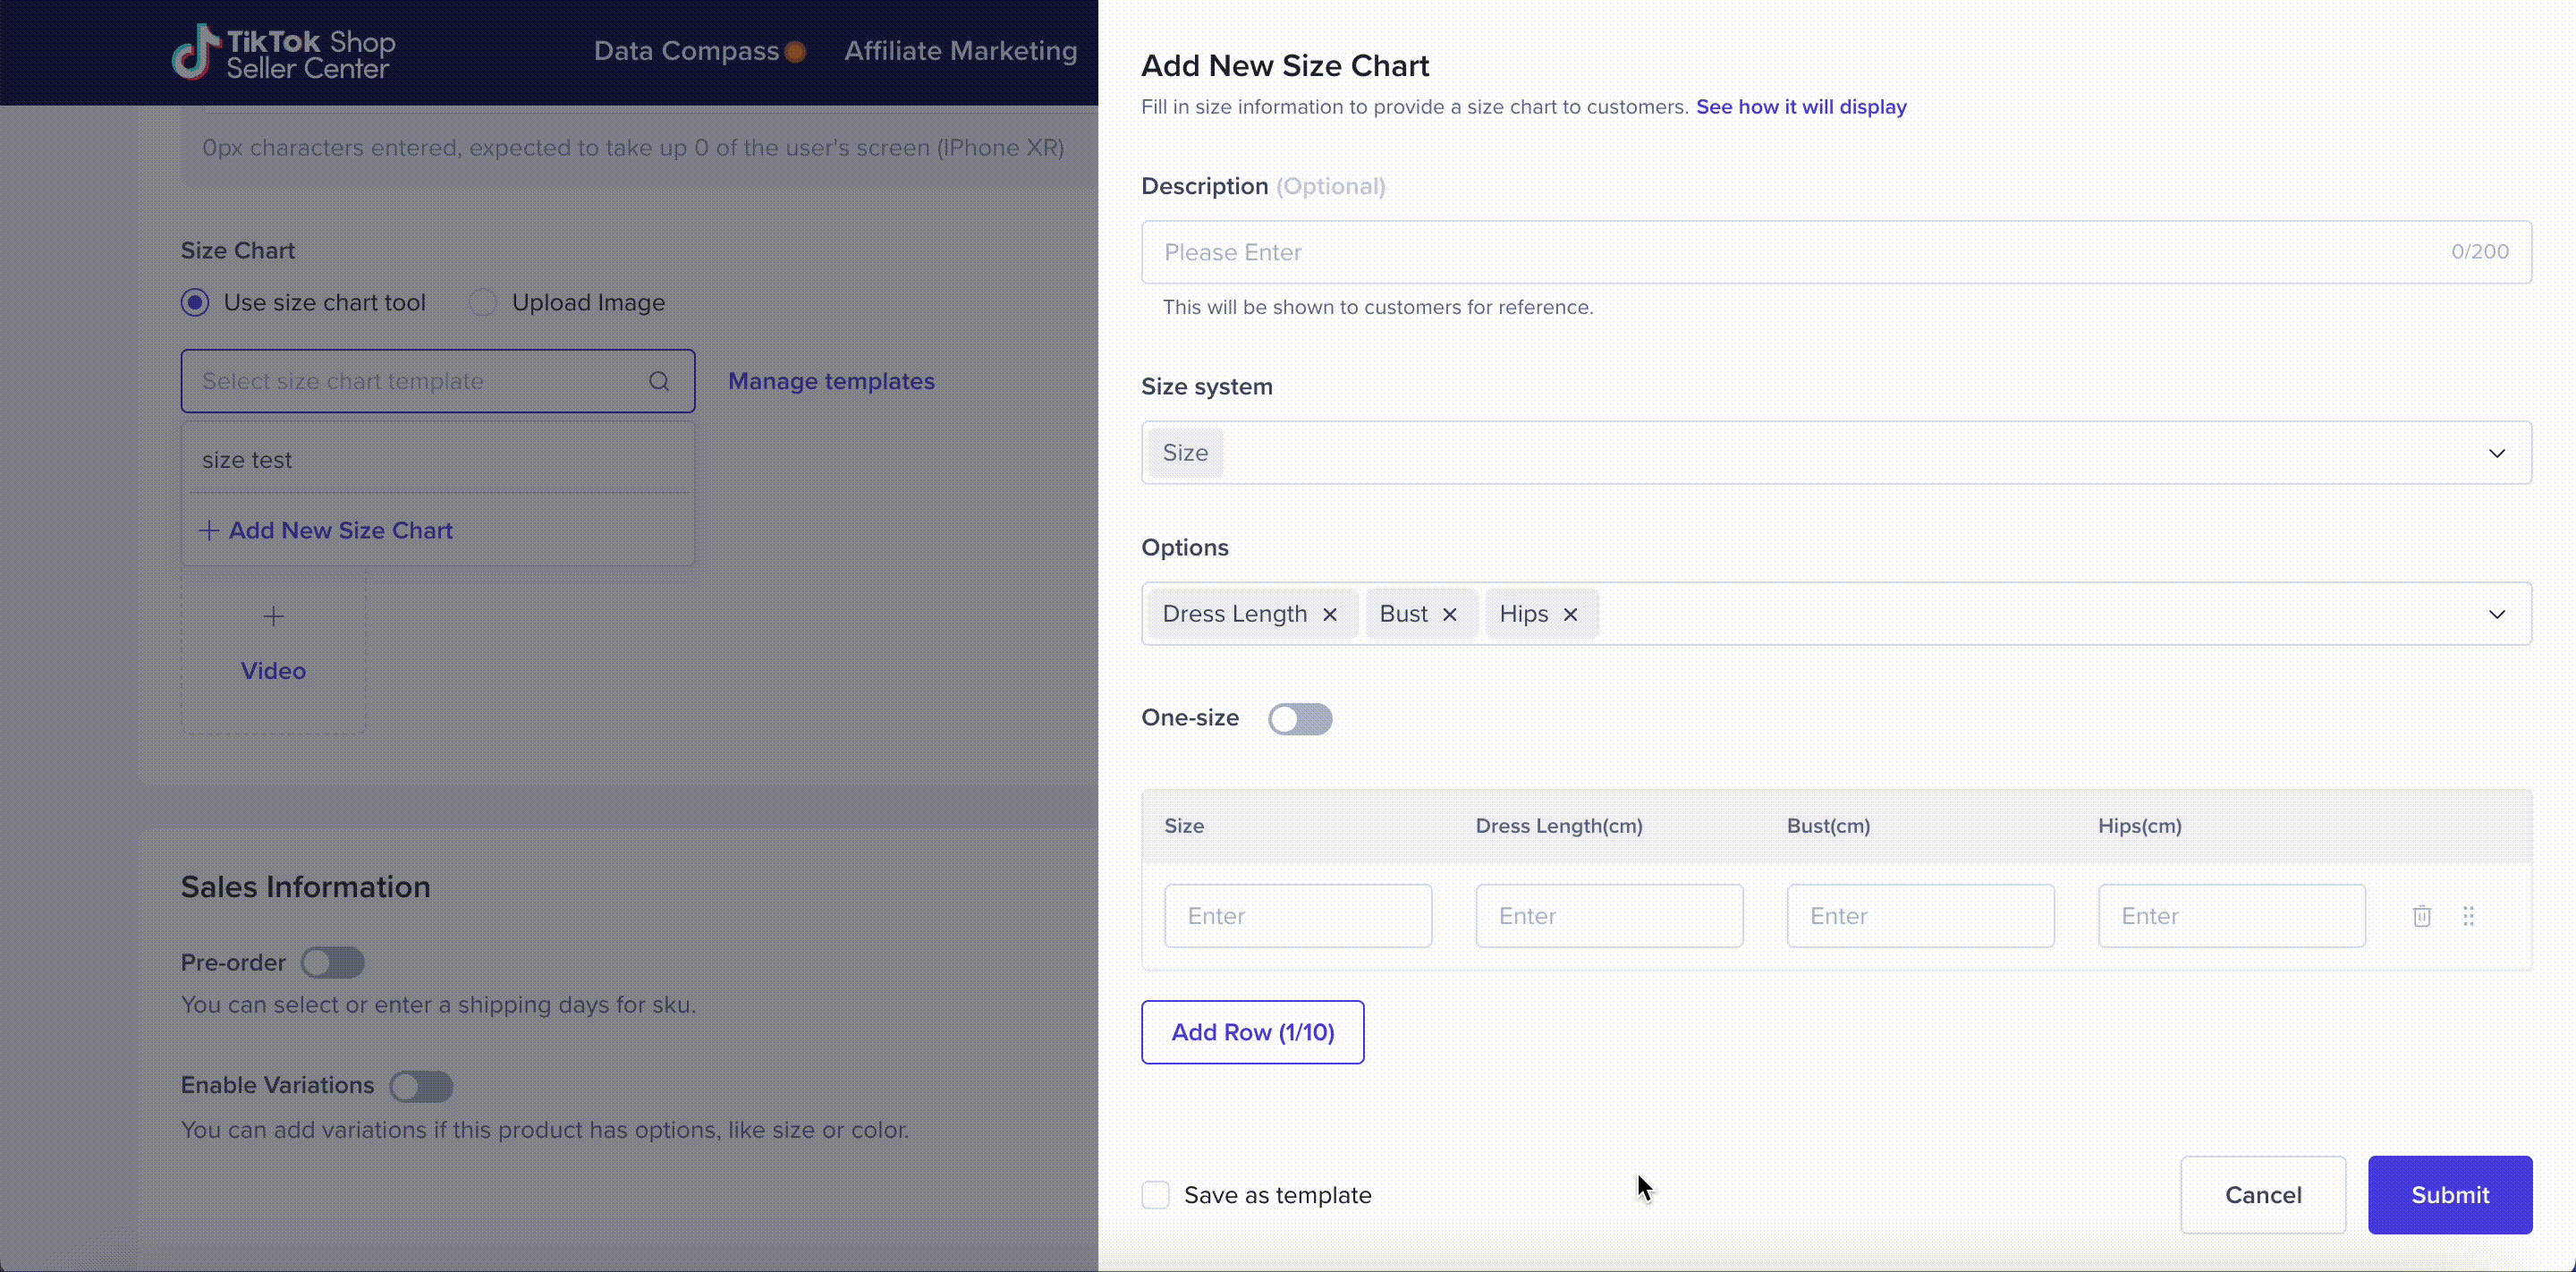Image resolution: width=2576 pixels, height=1272 pixels.
Task: Click the TikTok Shop logo
Action: tap(283, 52)
